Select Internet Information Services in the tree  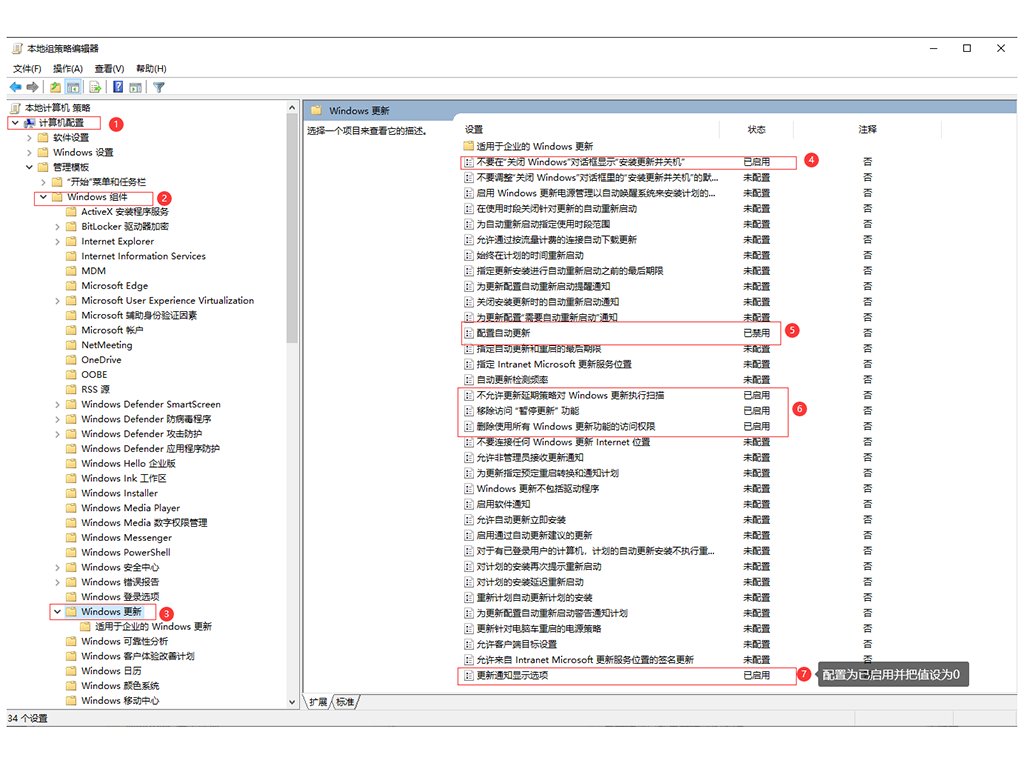[x=143, y=256]
